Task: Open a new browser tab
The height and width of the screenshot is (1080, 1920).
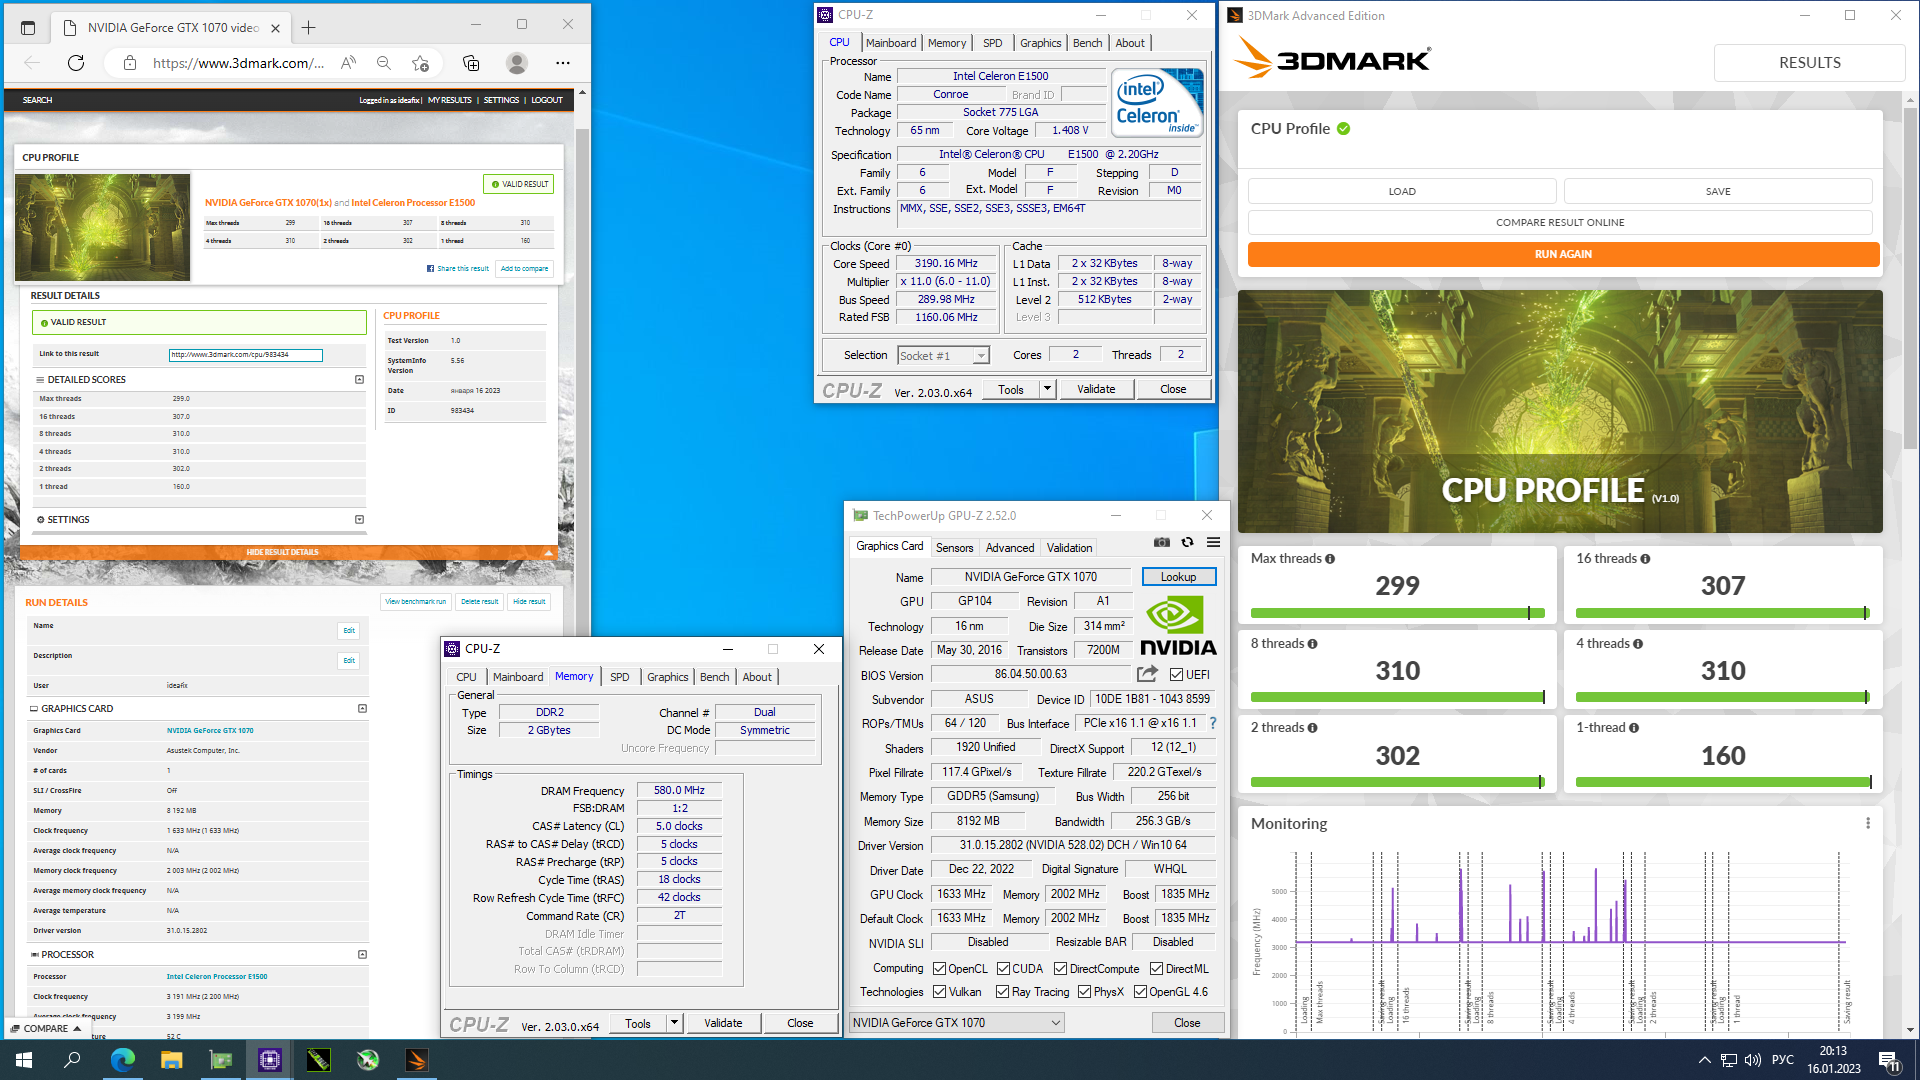Action: click(308, 28)
